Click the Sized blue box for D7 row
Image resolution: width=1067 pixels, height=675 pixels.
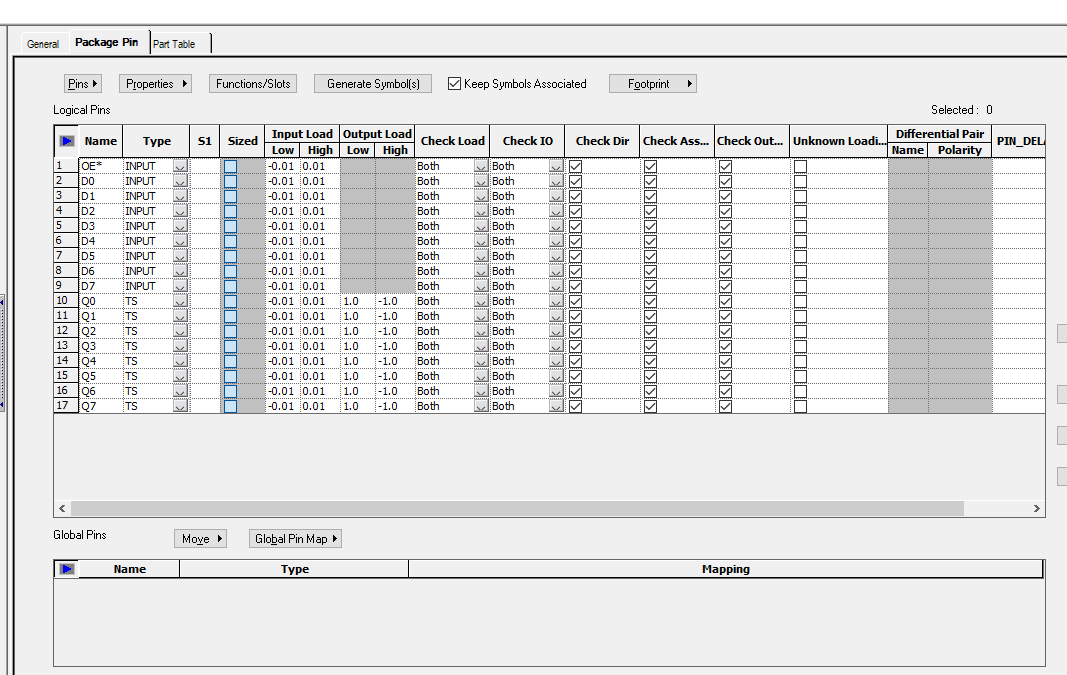(x=231, y=286)
